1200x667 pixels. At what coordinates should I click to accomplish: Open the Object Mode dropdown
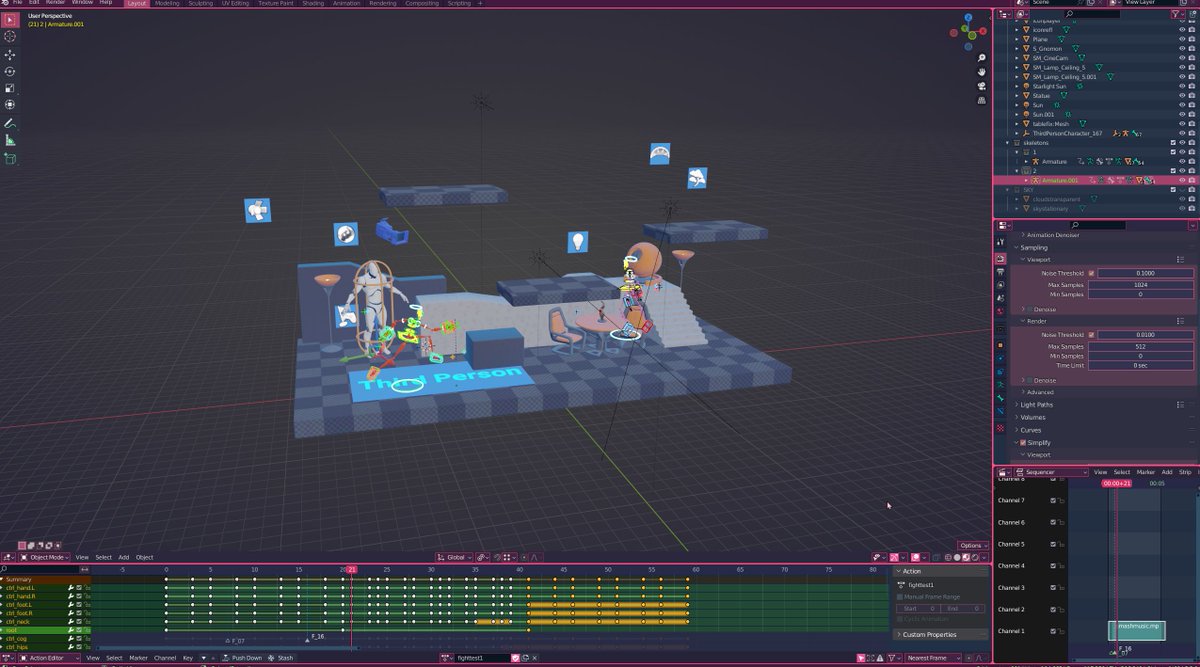point(43,557)
